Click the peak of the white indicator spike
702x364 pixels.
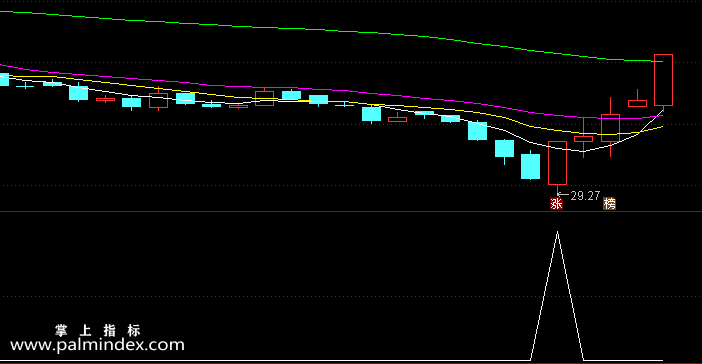click(x=557, y=232)
